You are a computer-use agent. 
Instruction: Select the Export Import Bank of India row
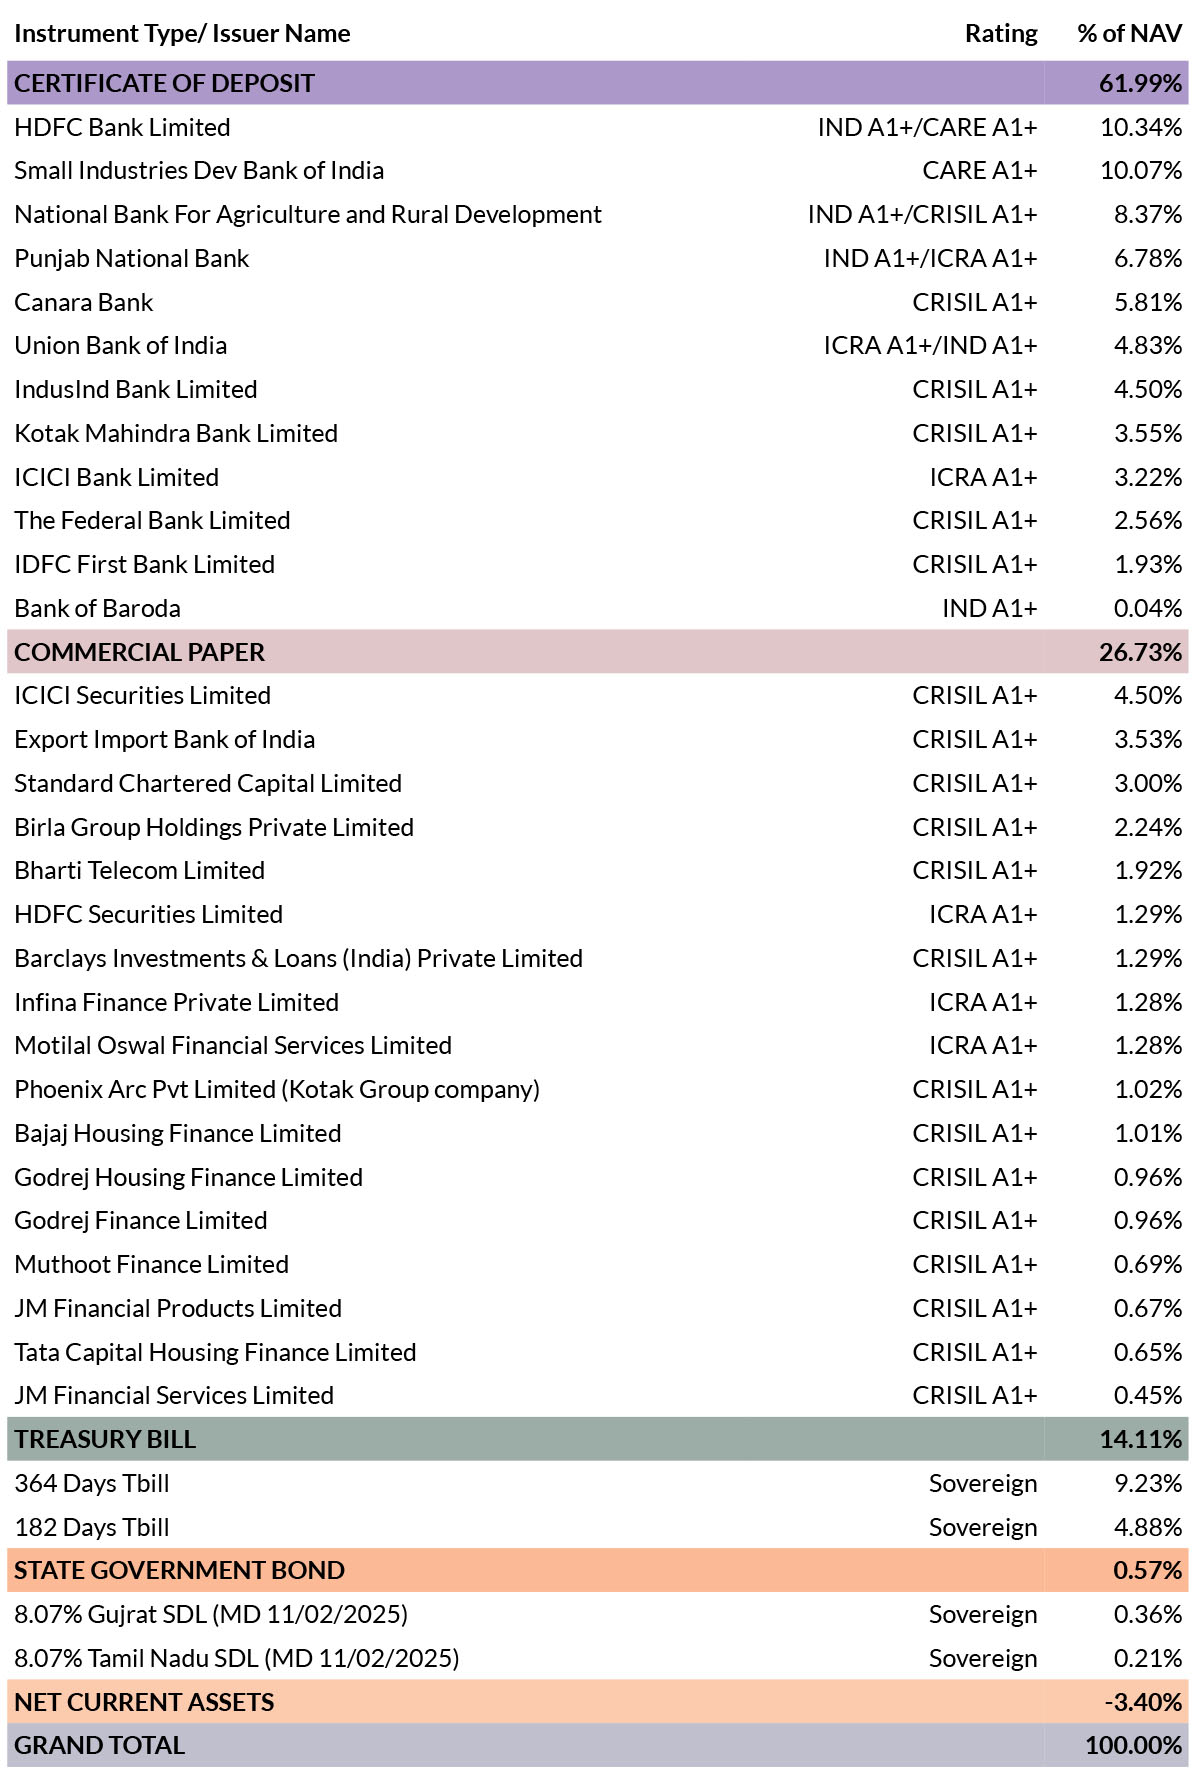tap(598, 739)
